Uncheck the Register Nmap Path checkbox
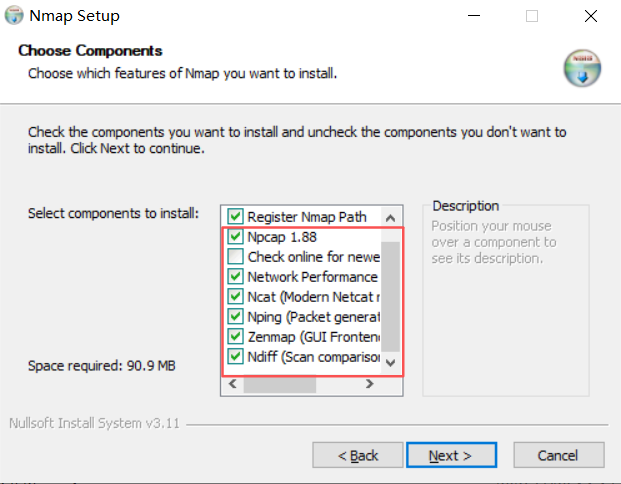621x484 pixels. coord(235,216)
